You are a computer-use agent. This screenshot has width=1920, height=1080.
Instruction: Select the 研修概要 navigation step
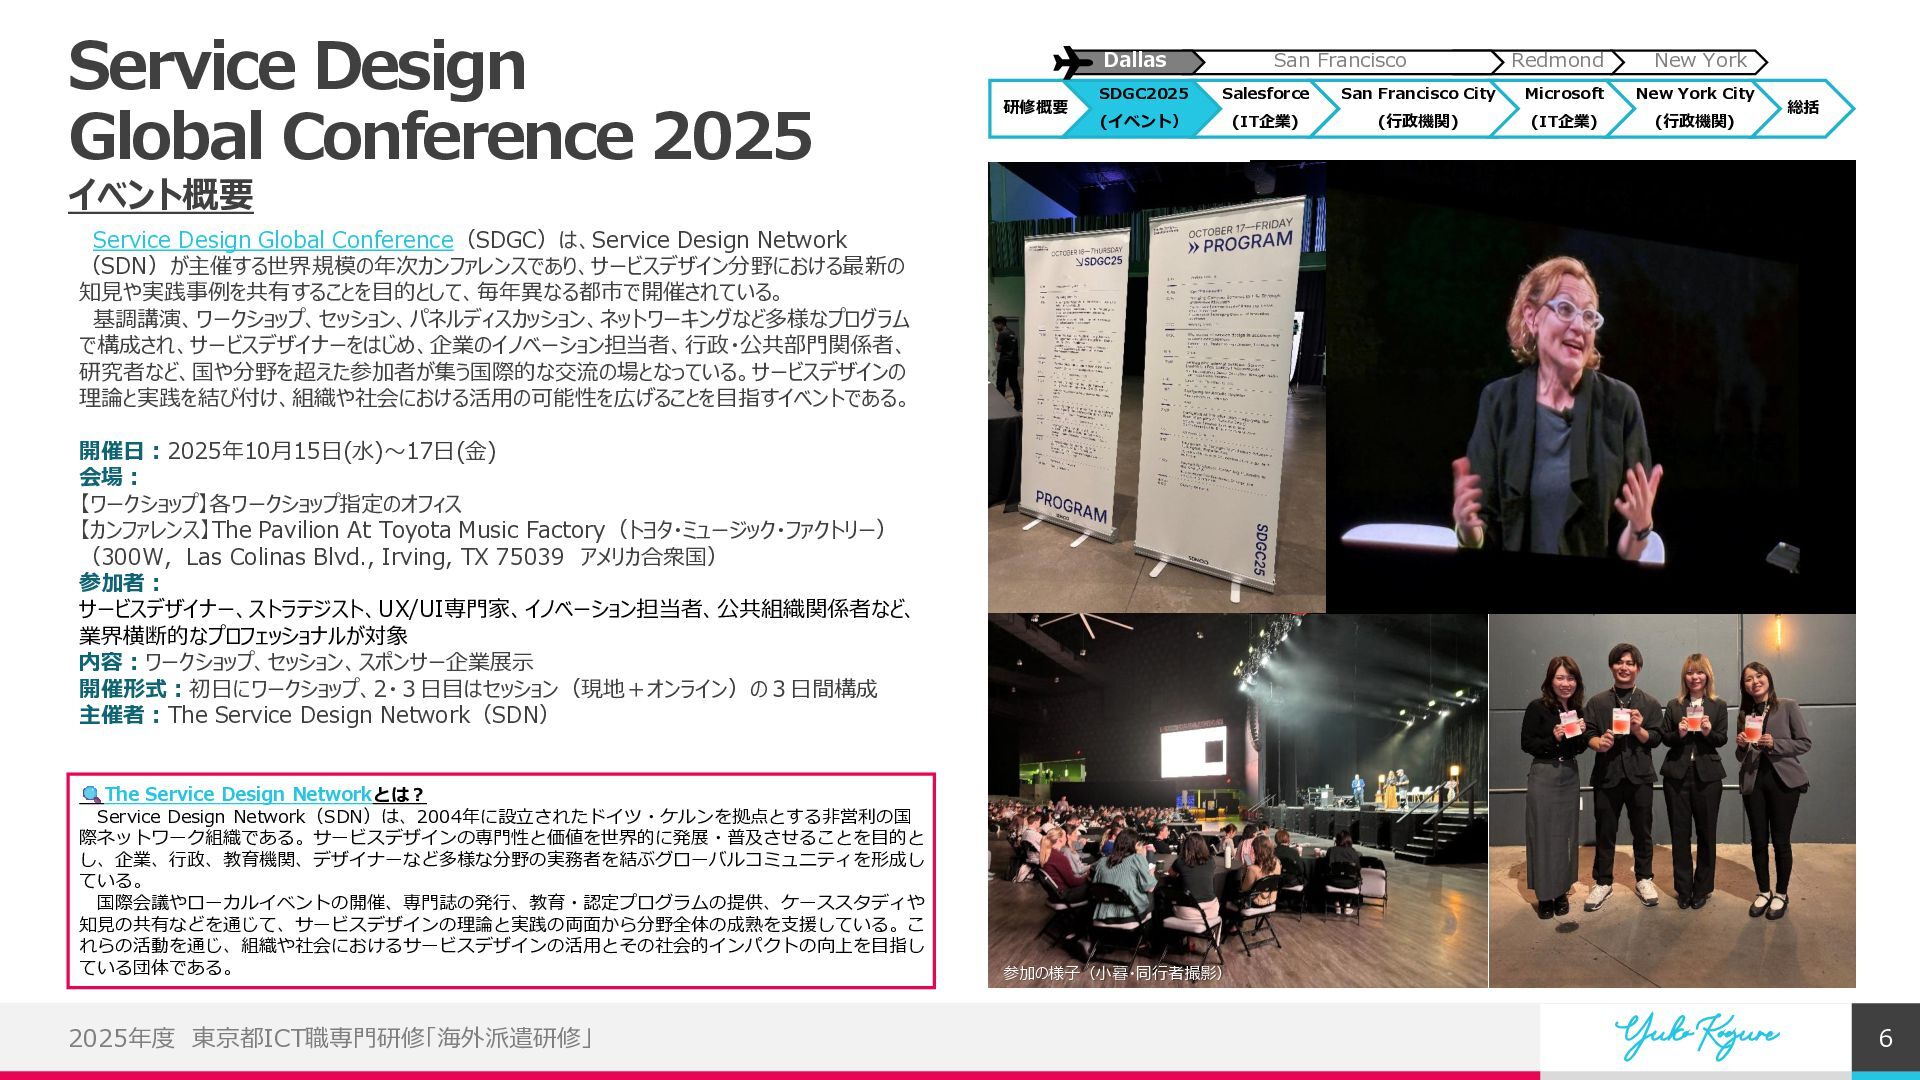pos(1035,107)
